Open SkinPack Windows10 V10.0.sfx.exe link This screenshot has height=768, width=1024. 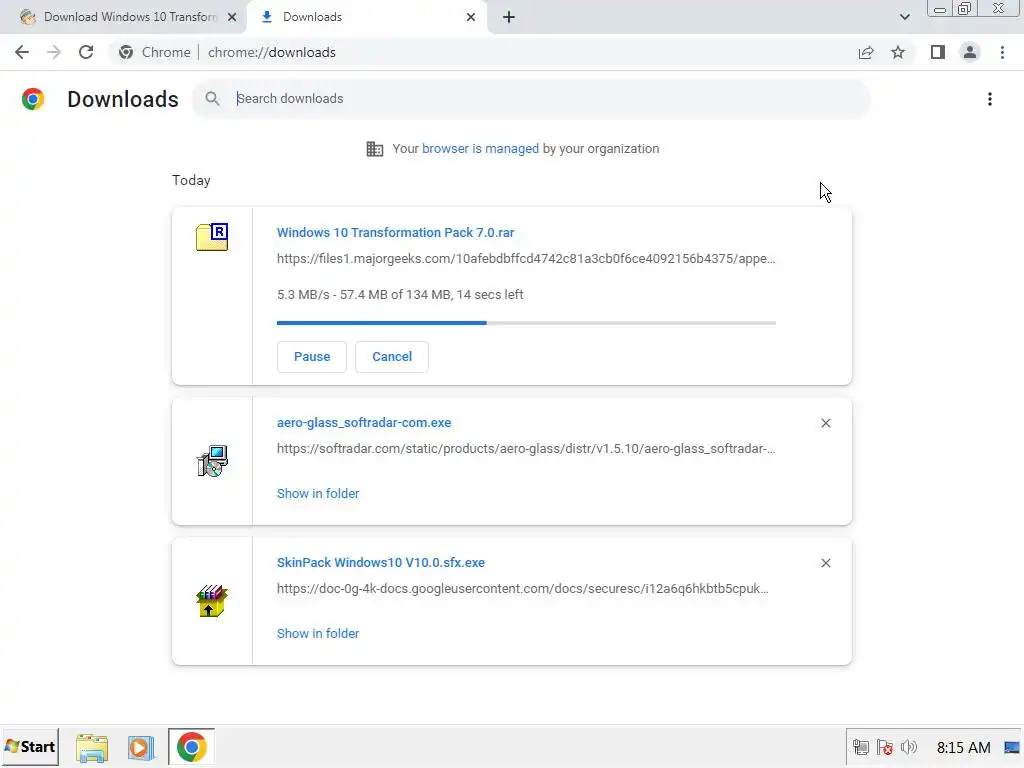(x=381, y=562)
